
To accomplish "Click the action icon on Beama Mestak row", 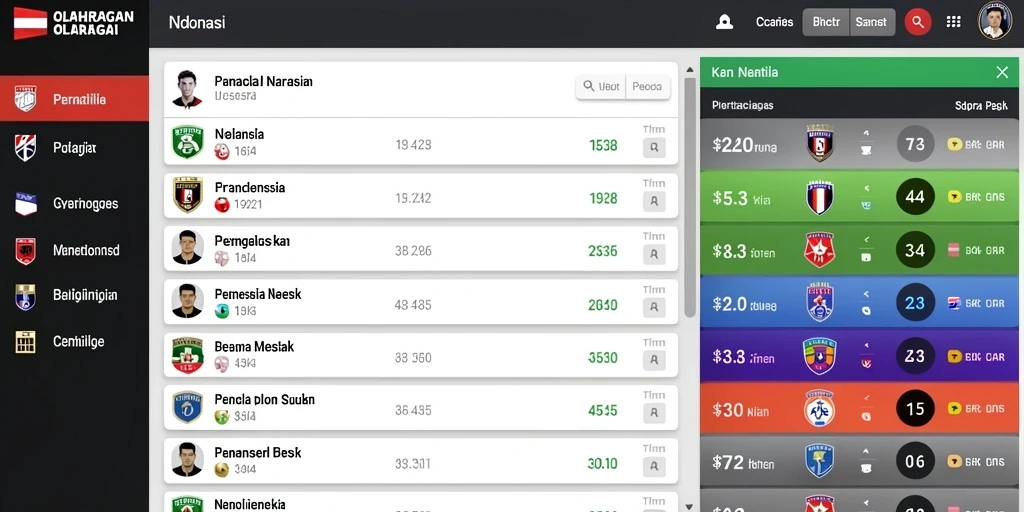I will [x=654, y=360].
